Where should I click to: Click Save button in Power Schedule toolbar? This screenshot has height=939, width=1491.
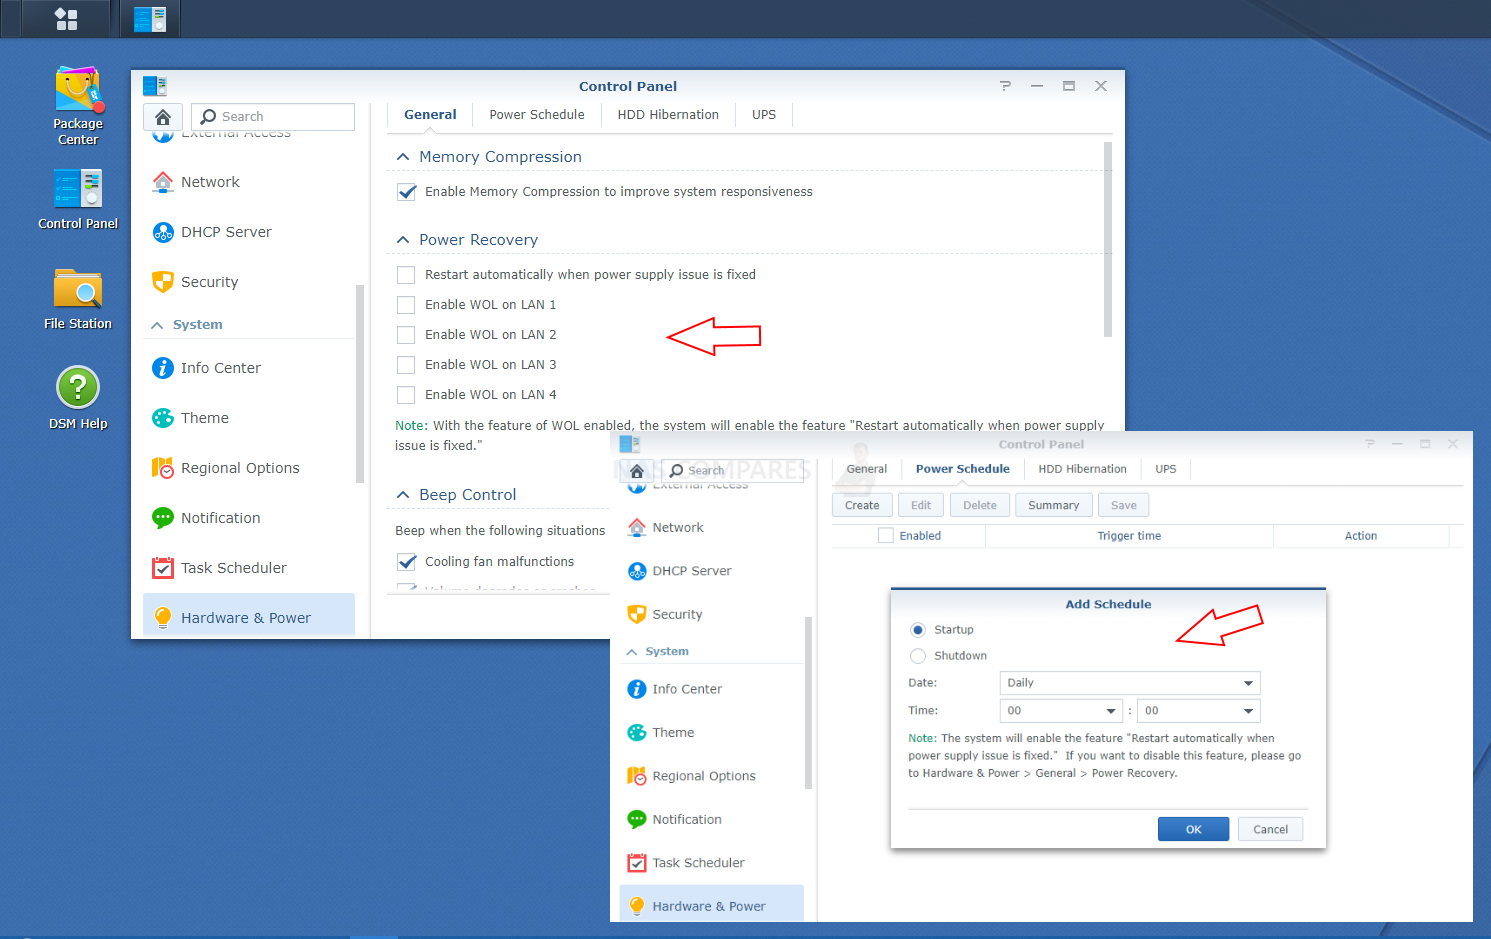(1124, 505)
